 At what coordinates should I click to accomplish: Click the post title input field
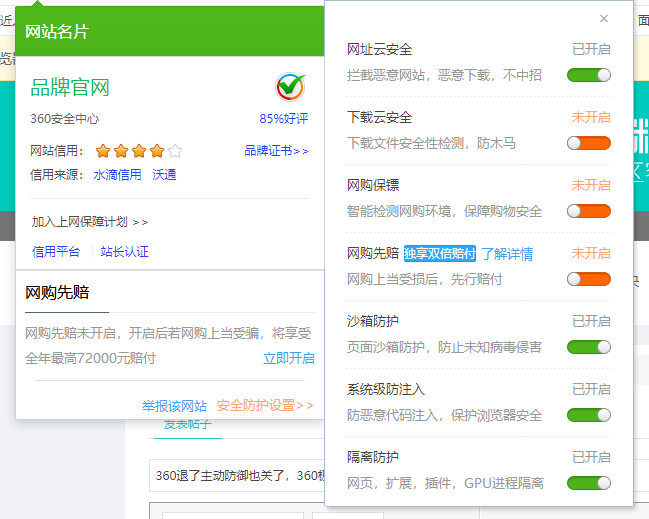click(x=237, y=475)
